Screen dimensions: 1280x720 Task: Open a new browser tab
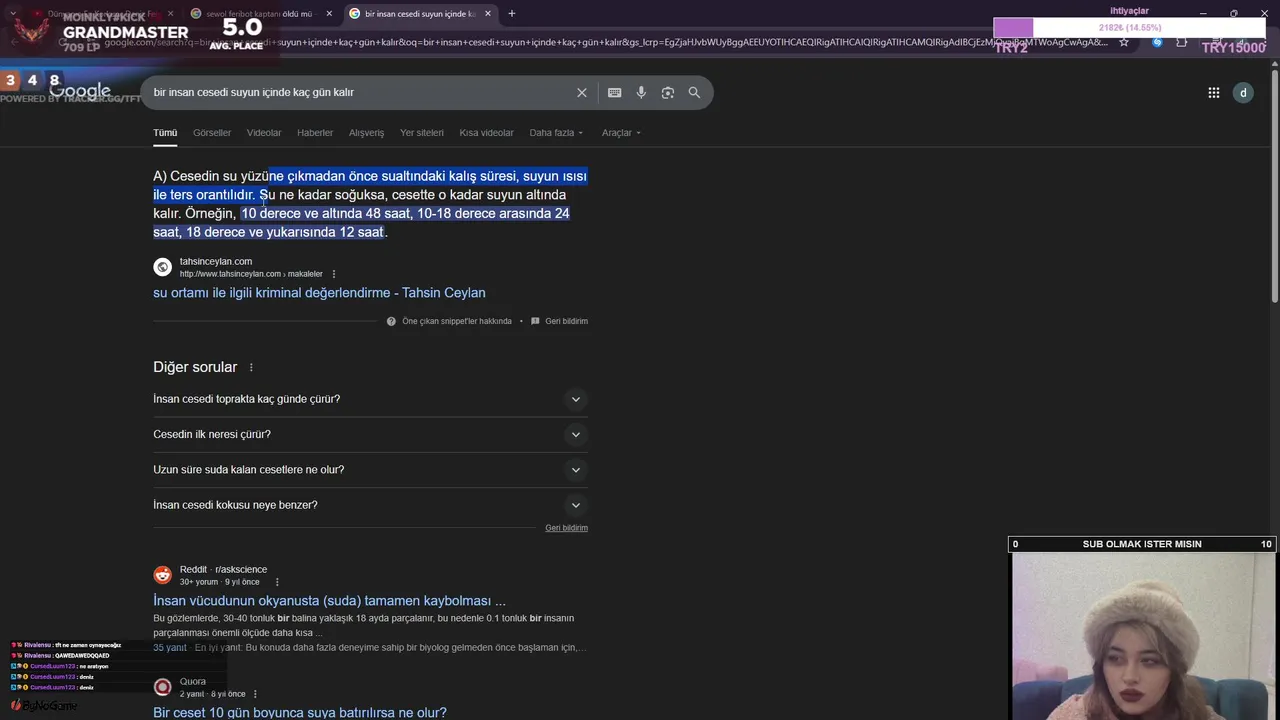511,13
